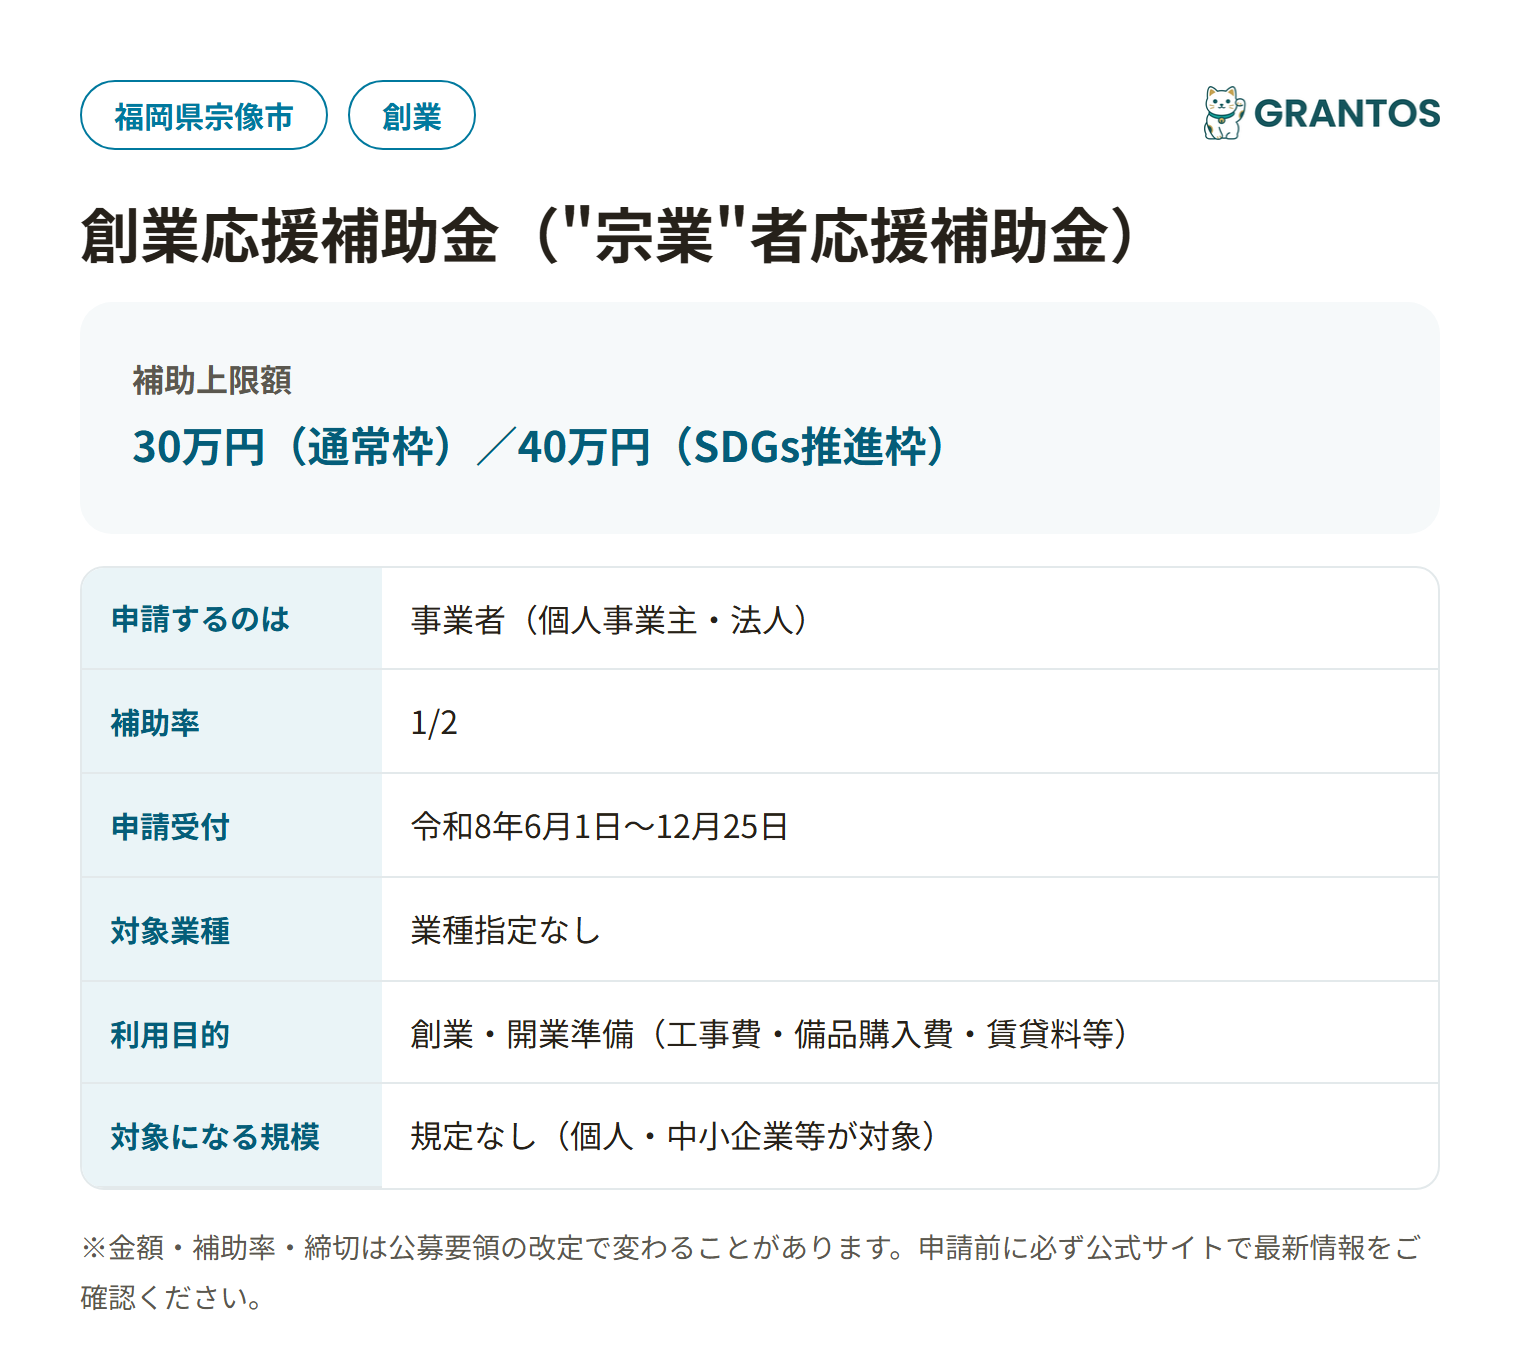Select the 福岡県宗像市 tag pill
This screenshot has height=1348, width=1520.
click(x=204, y=115)
